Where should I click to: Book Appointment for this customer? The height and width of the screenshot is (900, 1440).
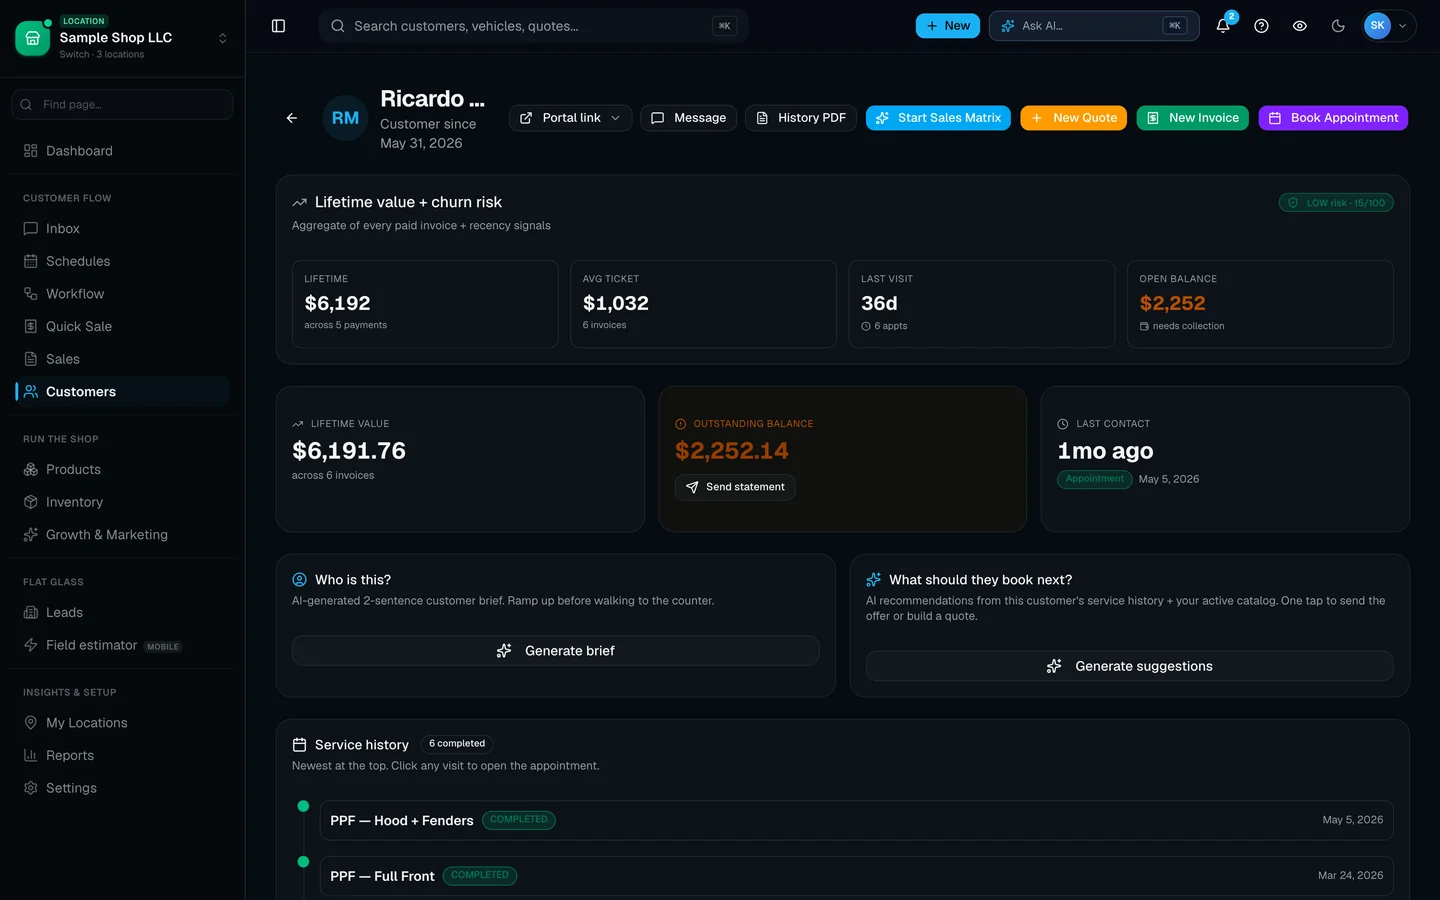pyautogui.click(x=1333, y=118)
